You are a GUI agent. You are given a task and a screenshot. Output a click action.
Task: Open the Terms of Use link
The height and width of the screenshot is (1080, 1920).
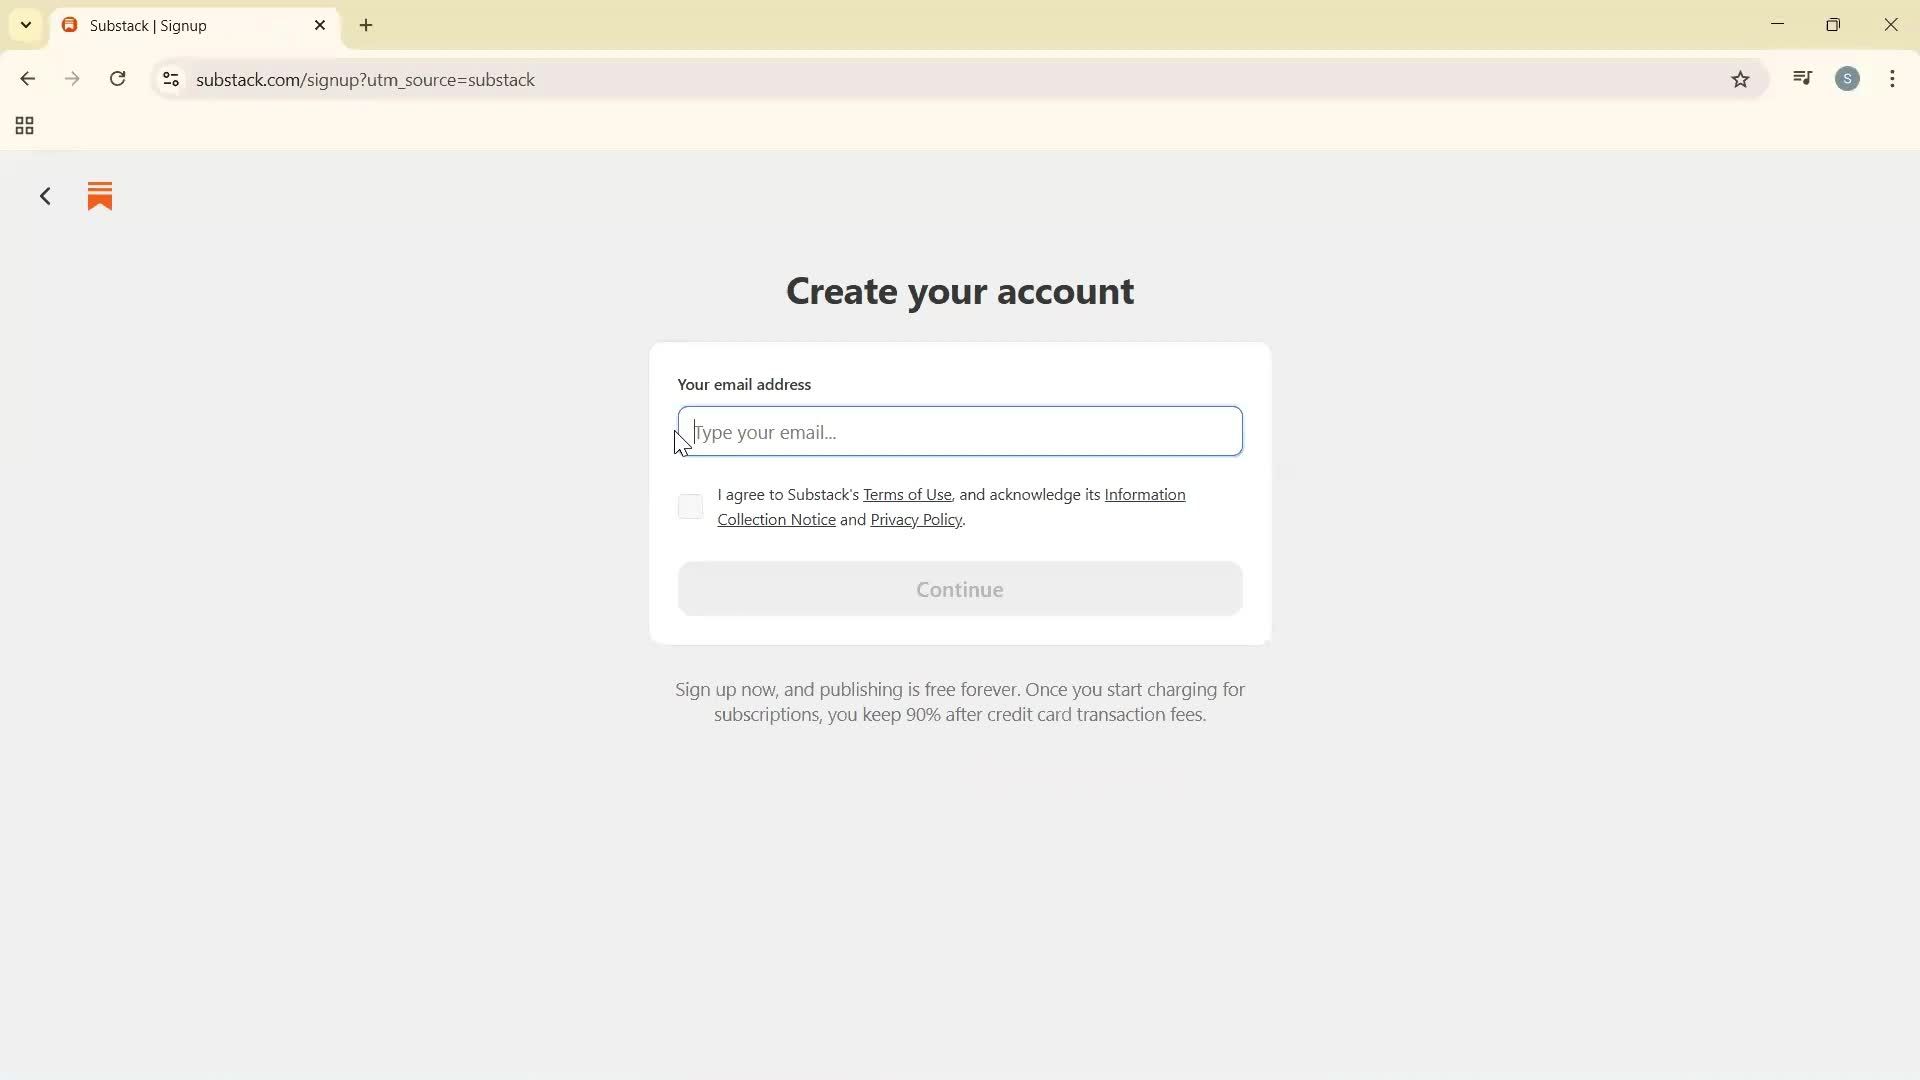coord(906,494)
